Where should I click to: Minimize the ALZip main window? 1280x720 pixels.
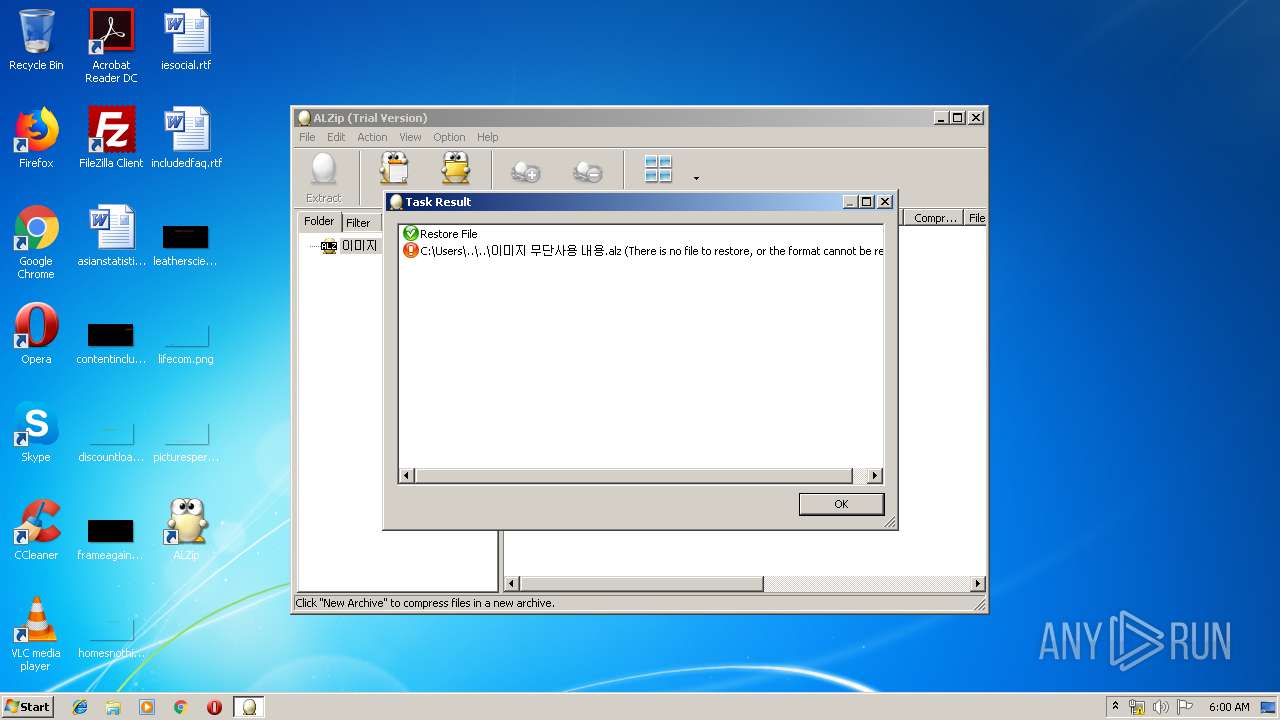(x=941, y=118)
